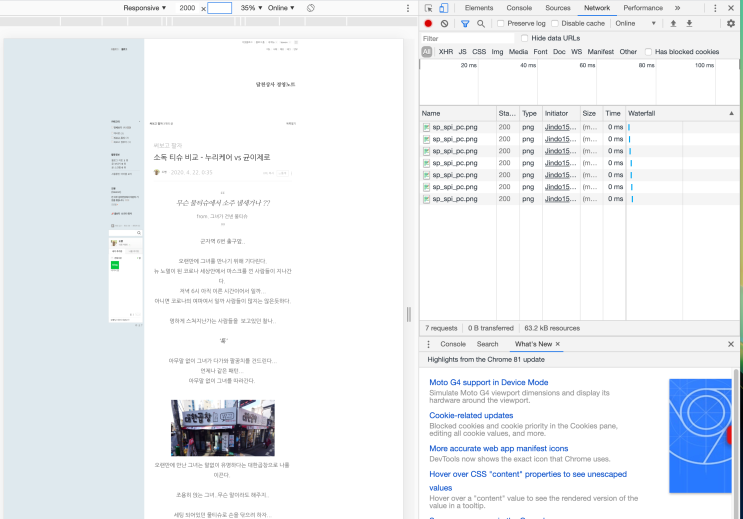Open the 35% zoom dropdown
This screenshot has width=743, height=519.
(x=251, y=8)
